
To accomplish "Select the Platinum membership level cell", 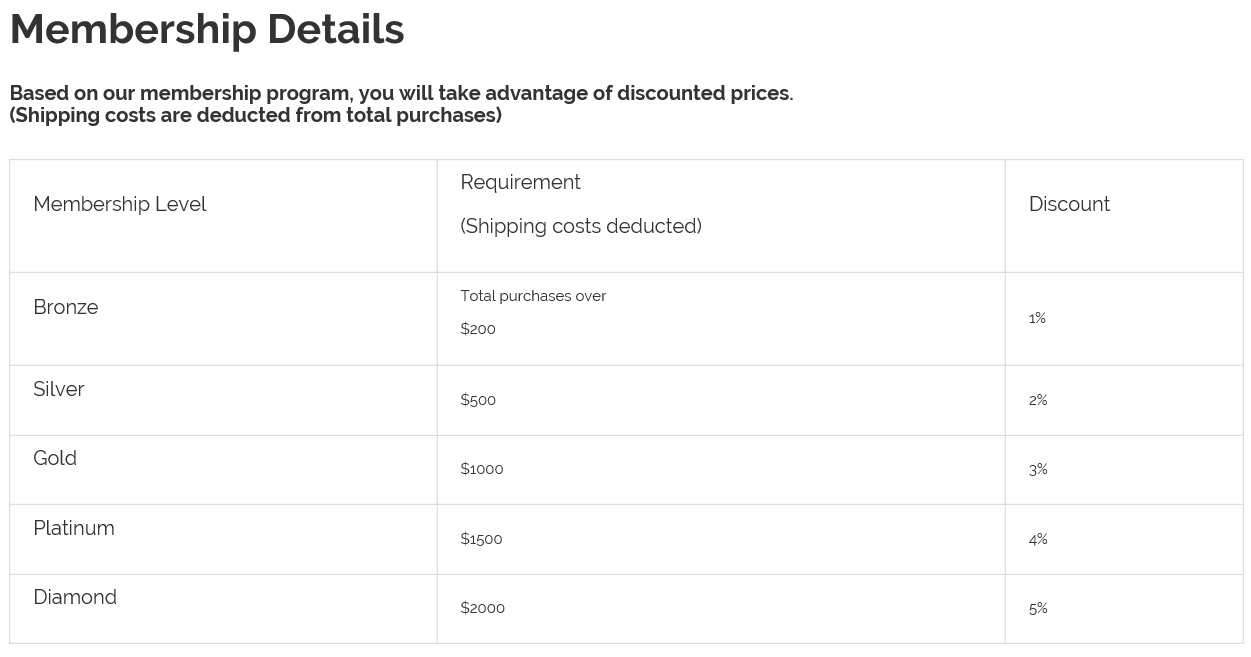I will [x=74, y=528].
